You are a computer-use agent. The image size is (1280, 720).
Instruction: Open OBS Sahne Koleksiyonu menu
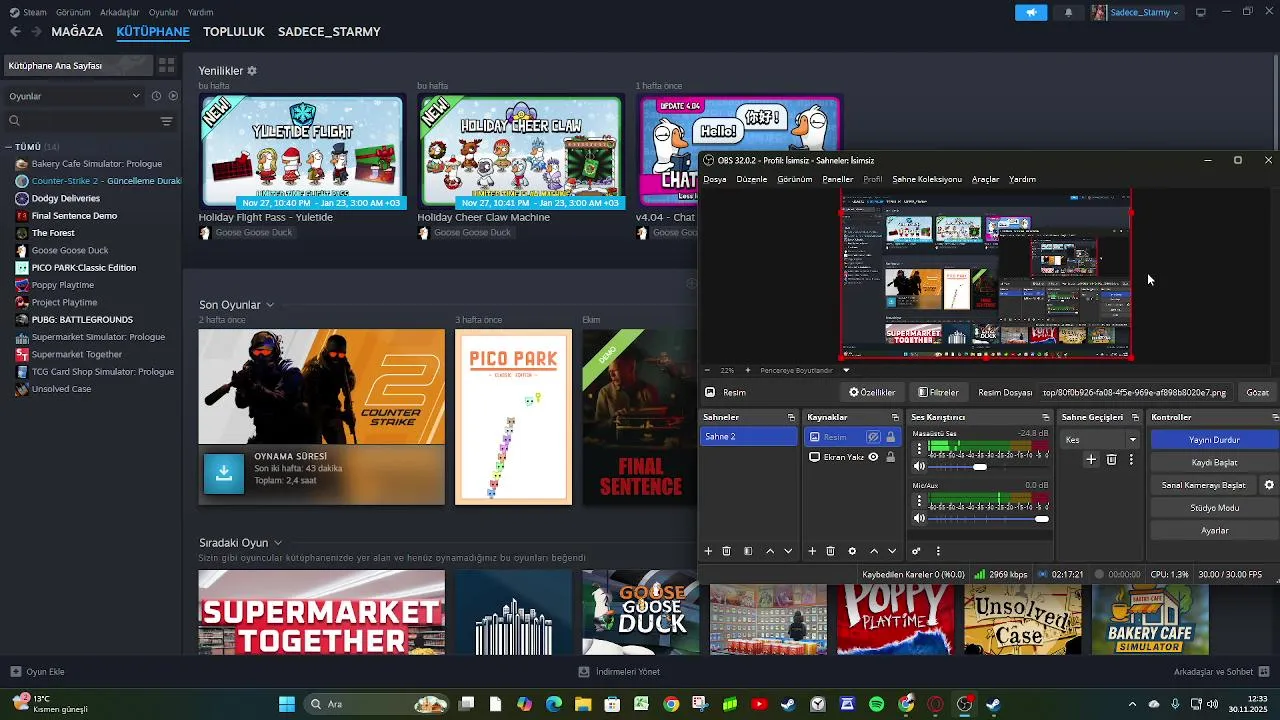(x=927, y=180)
